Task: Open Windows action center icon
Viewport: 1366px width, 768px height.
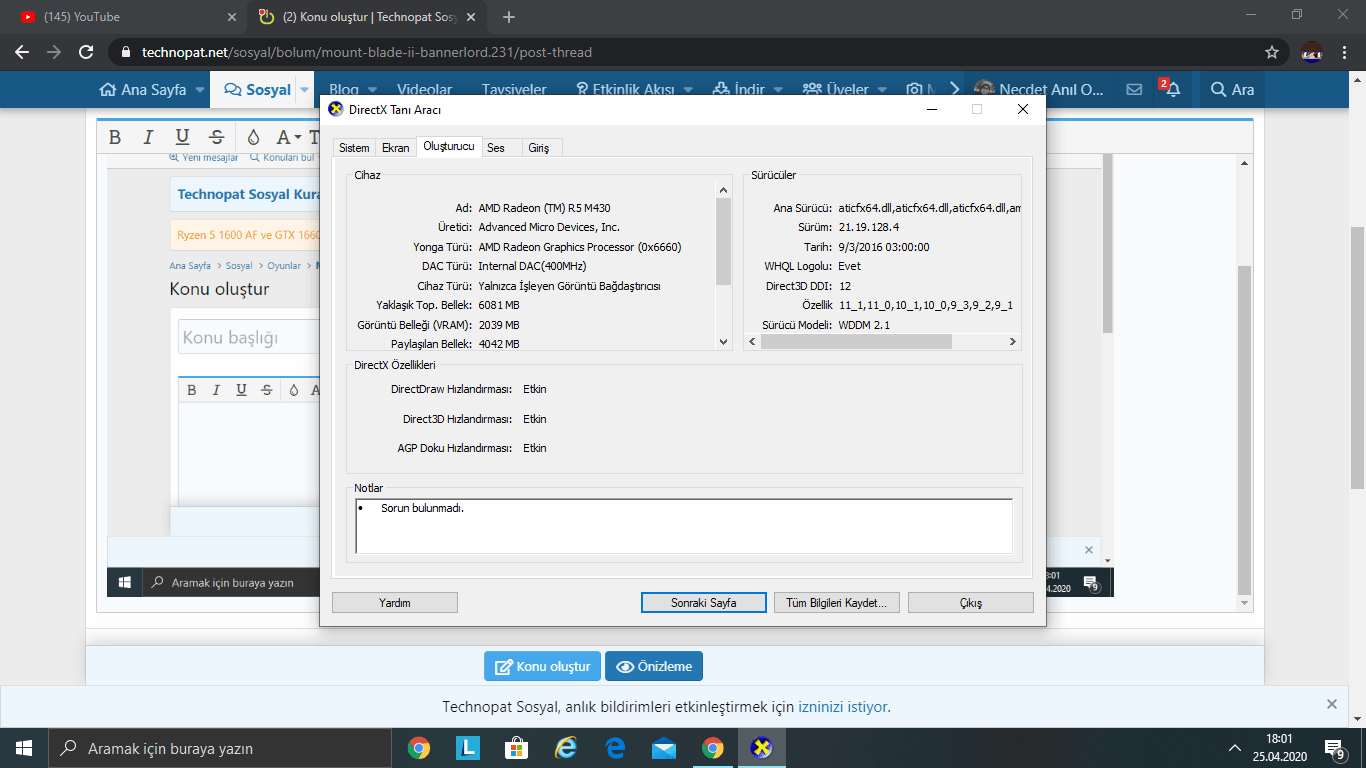Action: (x=1334, y=748)
